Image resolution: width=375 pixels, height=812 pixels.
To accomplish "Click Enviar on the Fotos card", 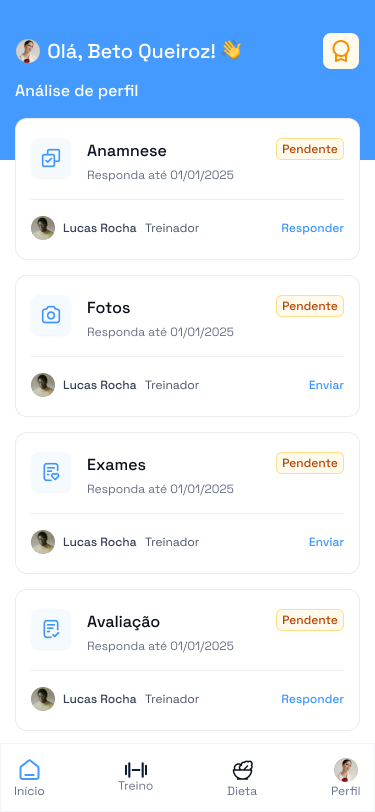I will (x=326, y=385).
